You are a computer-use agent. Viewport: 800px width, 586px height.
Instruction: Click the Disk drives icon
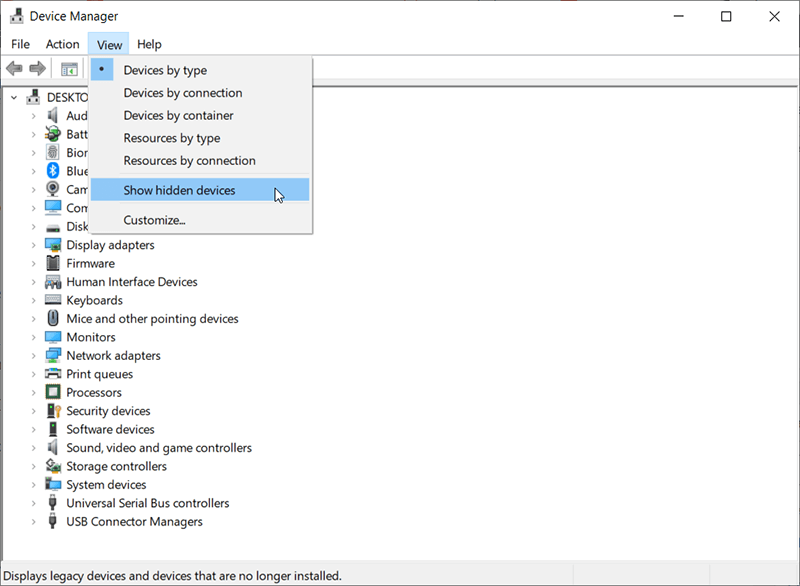53,227
